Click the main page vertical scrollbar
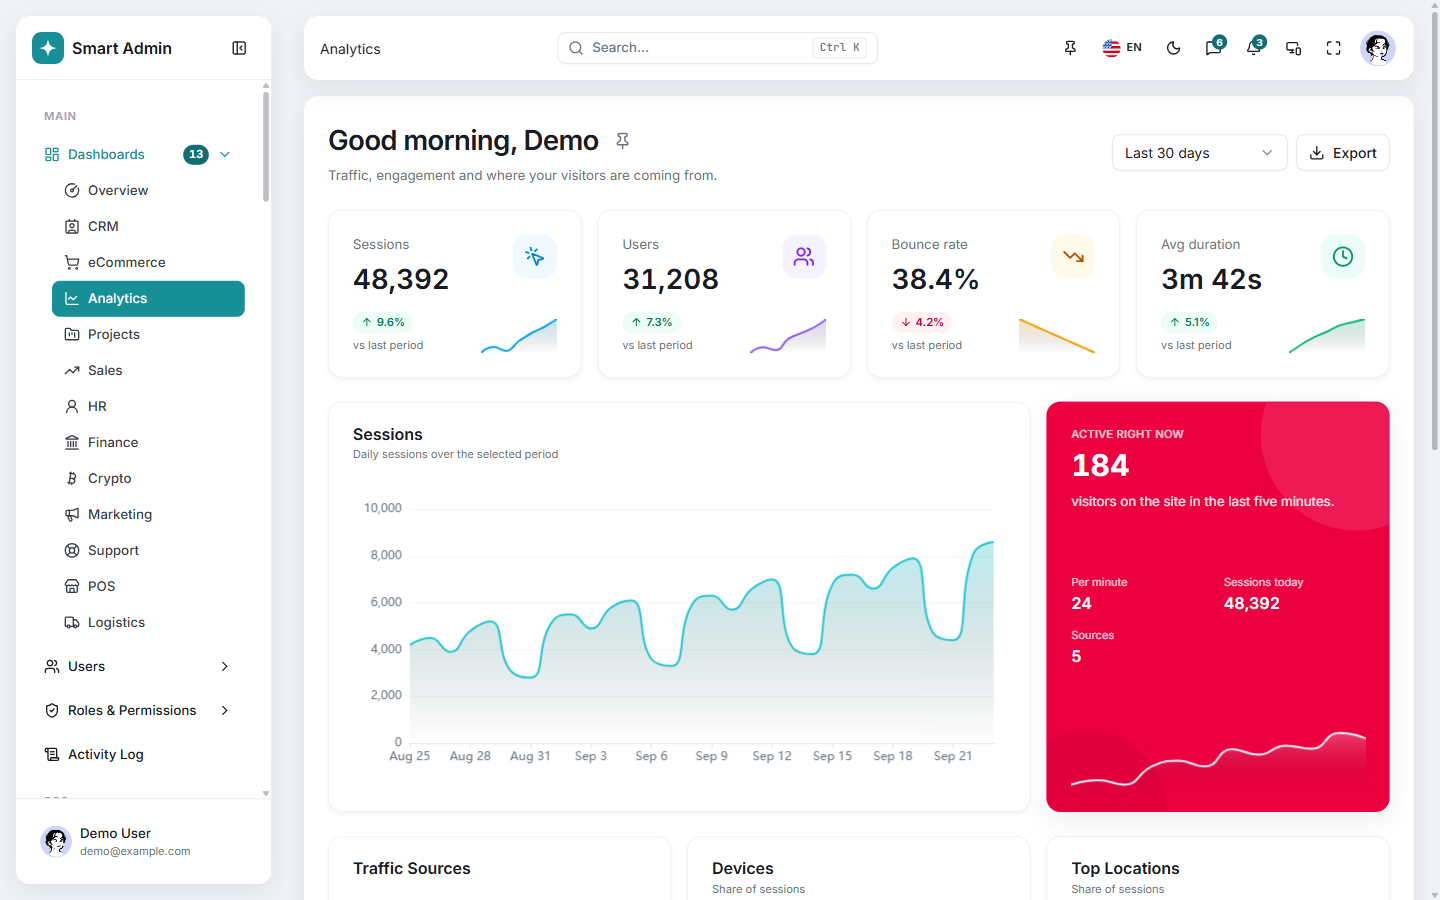 pos(1435,230)
